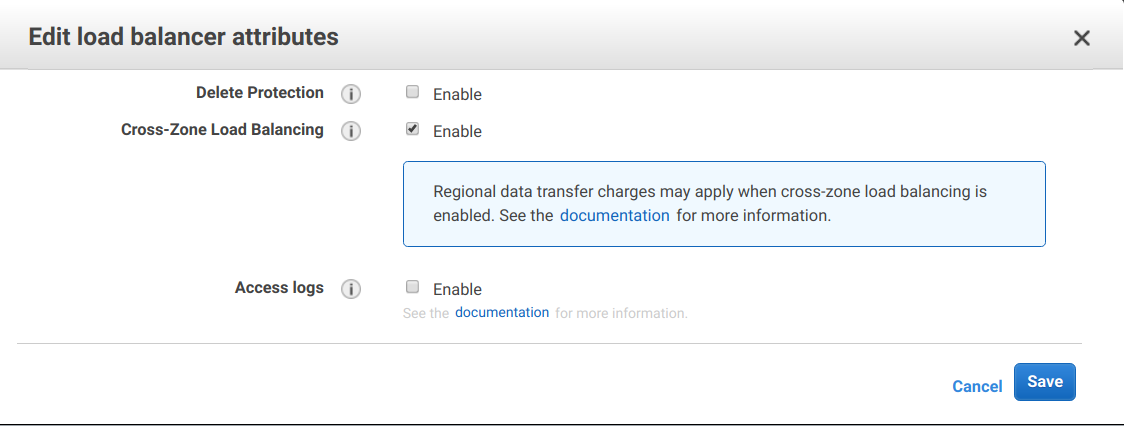Click the Enable label for Access logs

pyautogui.click(x=457, y=290)
